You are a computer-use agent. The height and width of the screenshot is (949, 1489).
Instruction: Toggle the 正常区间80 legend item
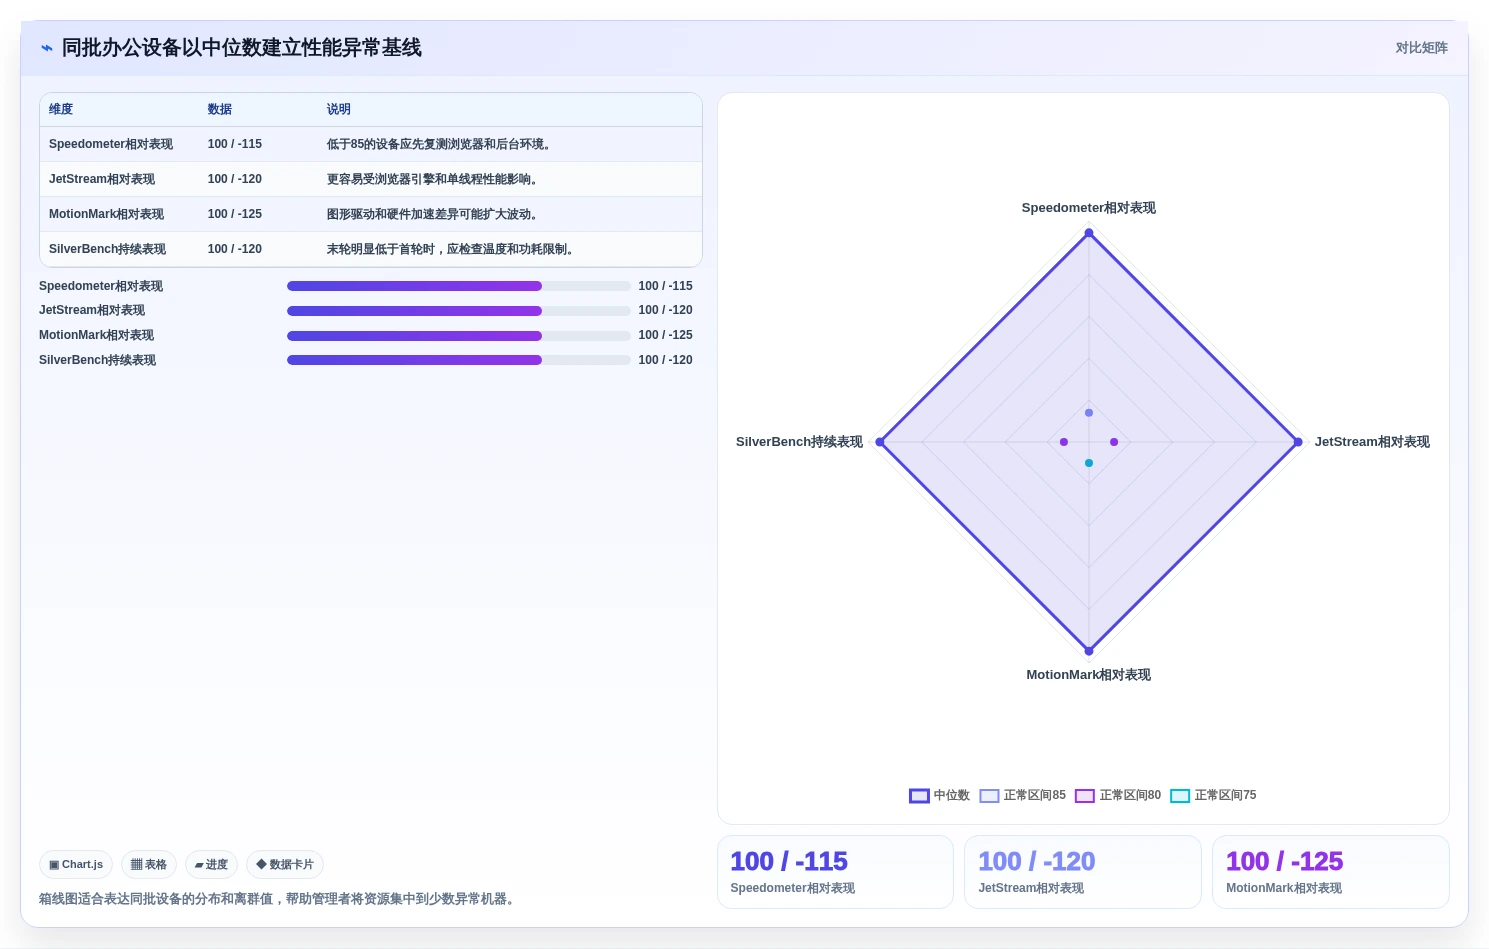tap(1118, 795)
